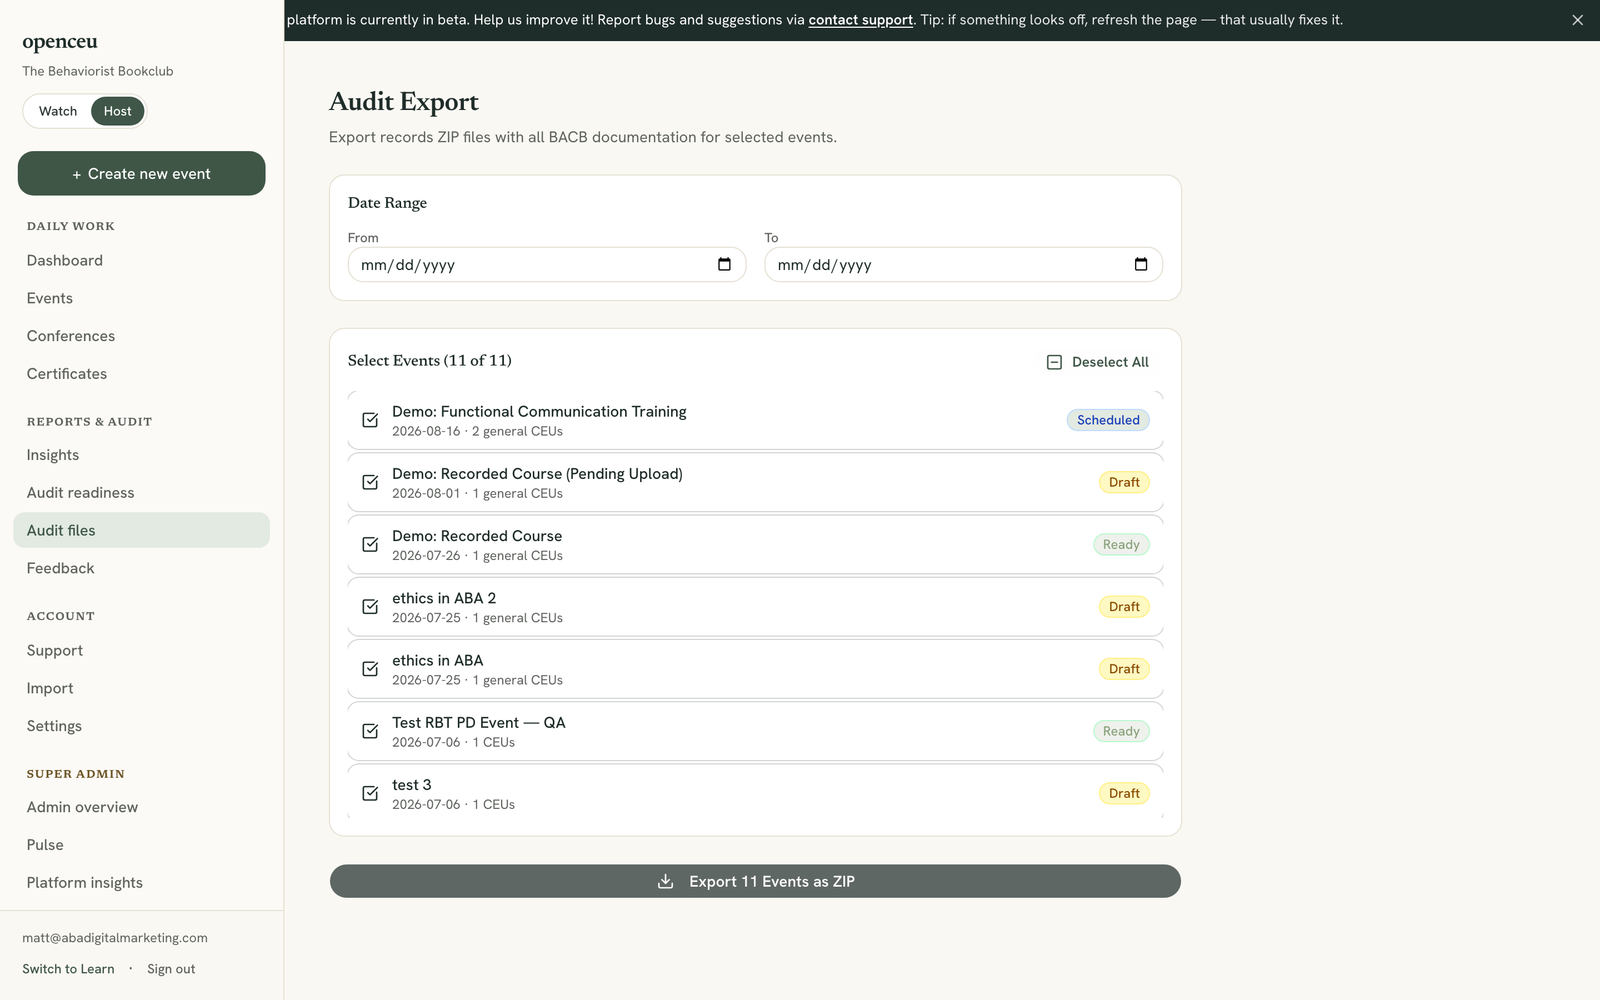
Task: Open Platform insights
Action: pos(142,883)
